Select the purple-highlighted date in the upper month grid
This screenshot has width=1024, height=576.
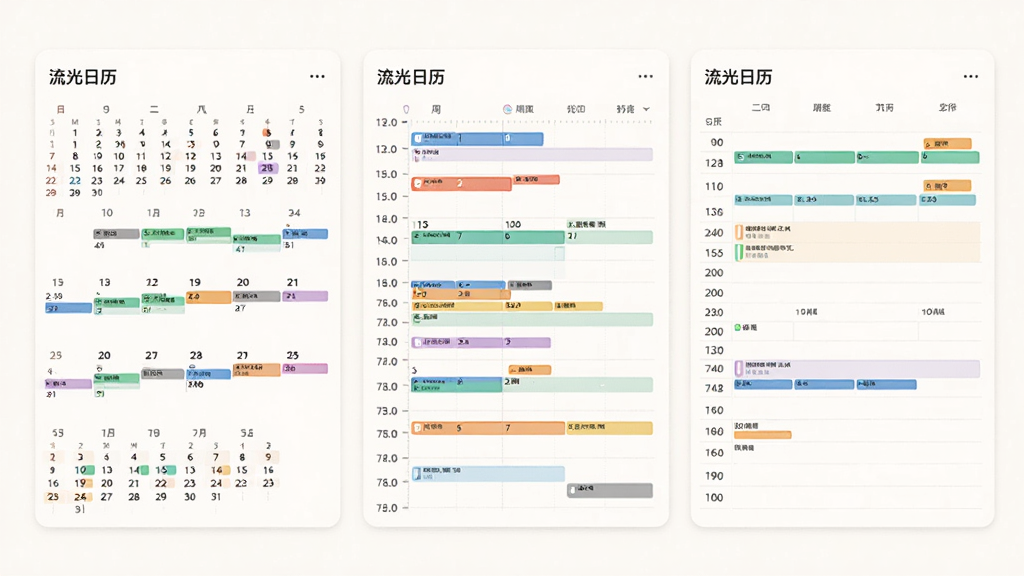(x=267, y=168)
